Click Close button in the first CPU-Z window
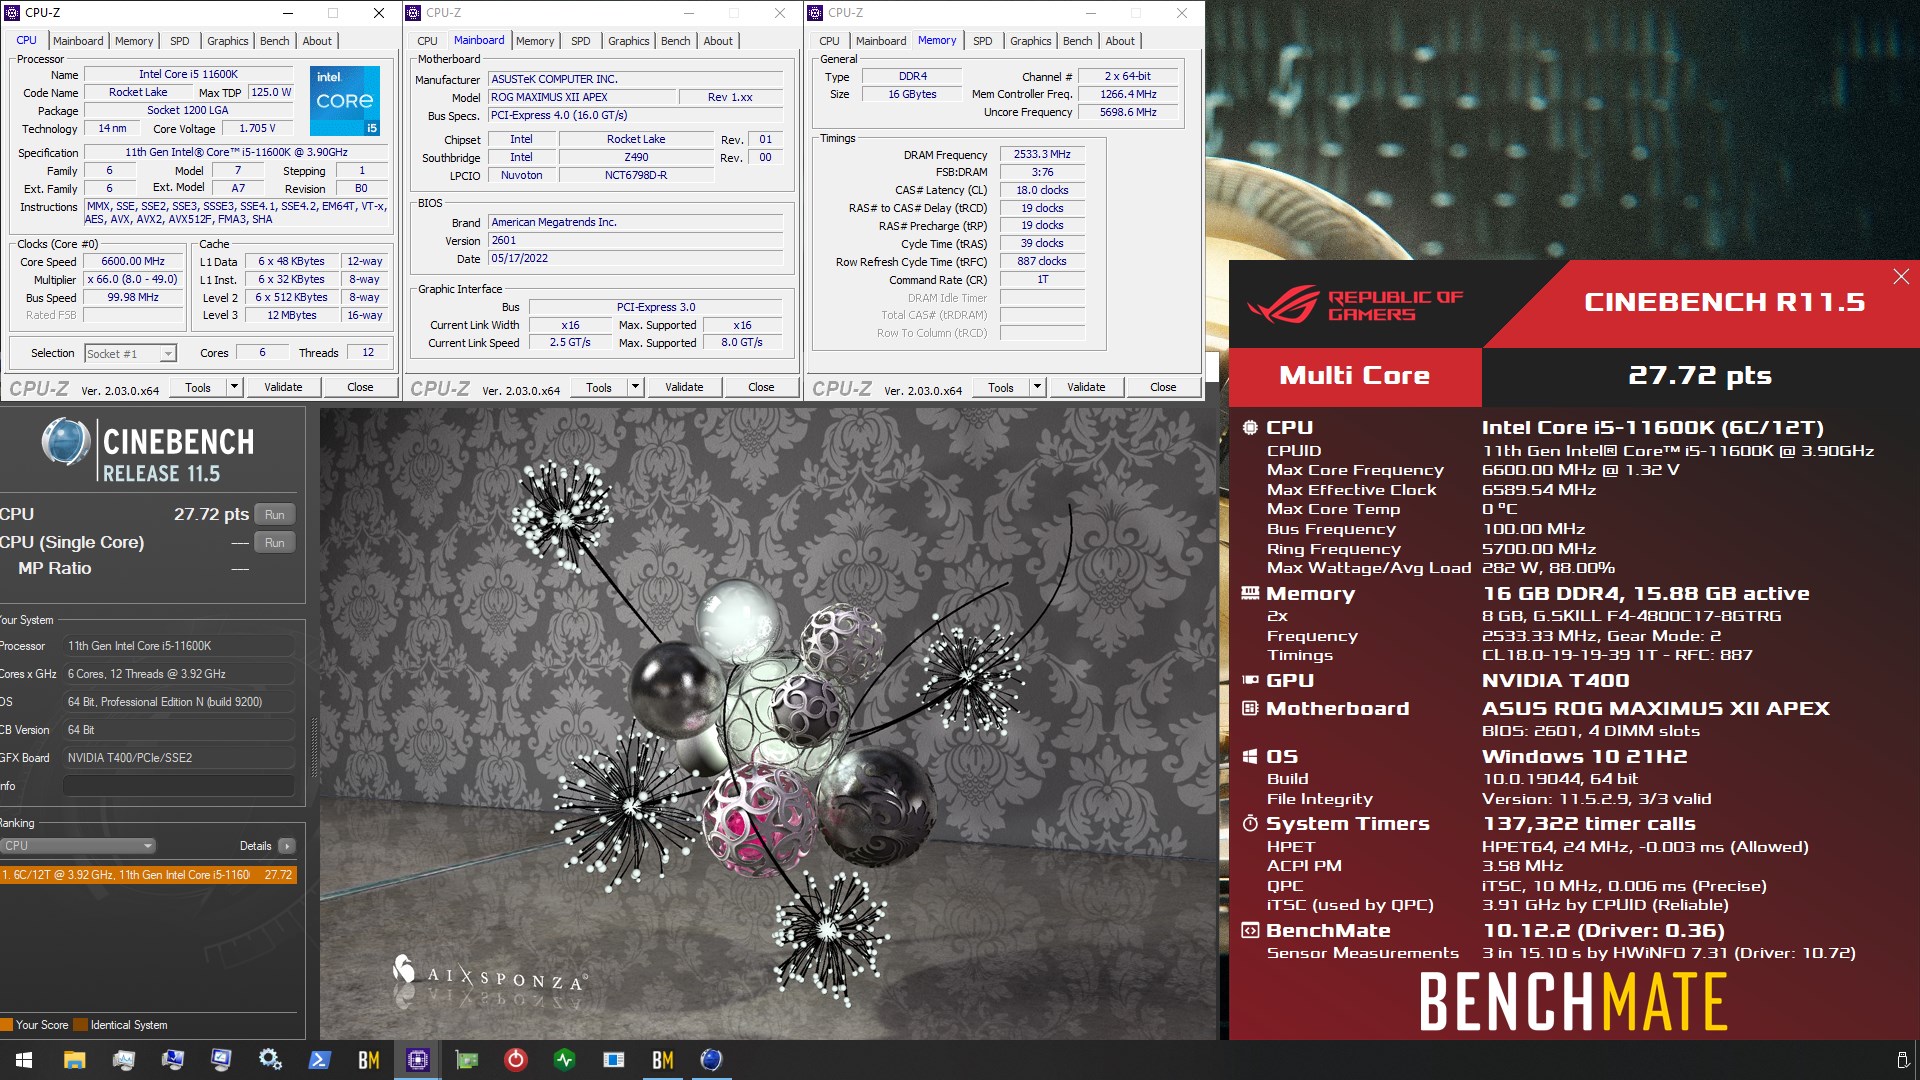The image size is (1920, 1080). coord(360,387)
